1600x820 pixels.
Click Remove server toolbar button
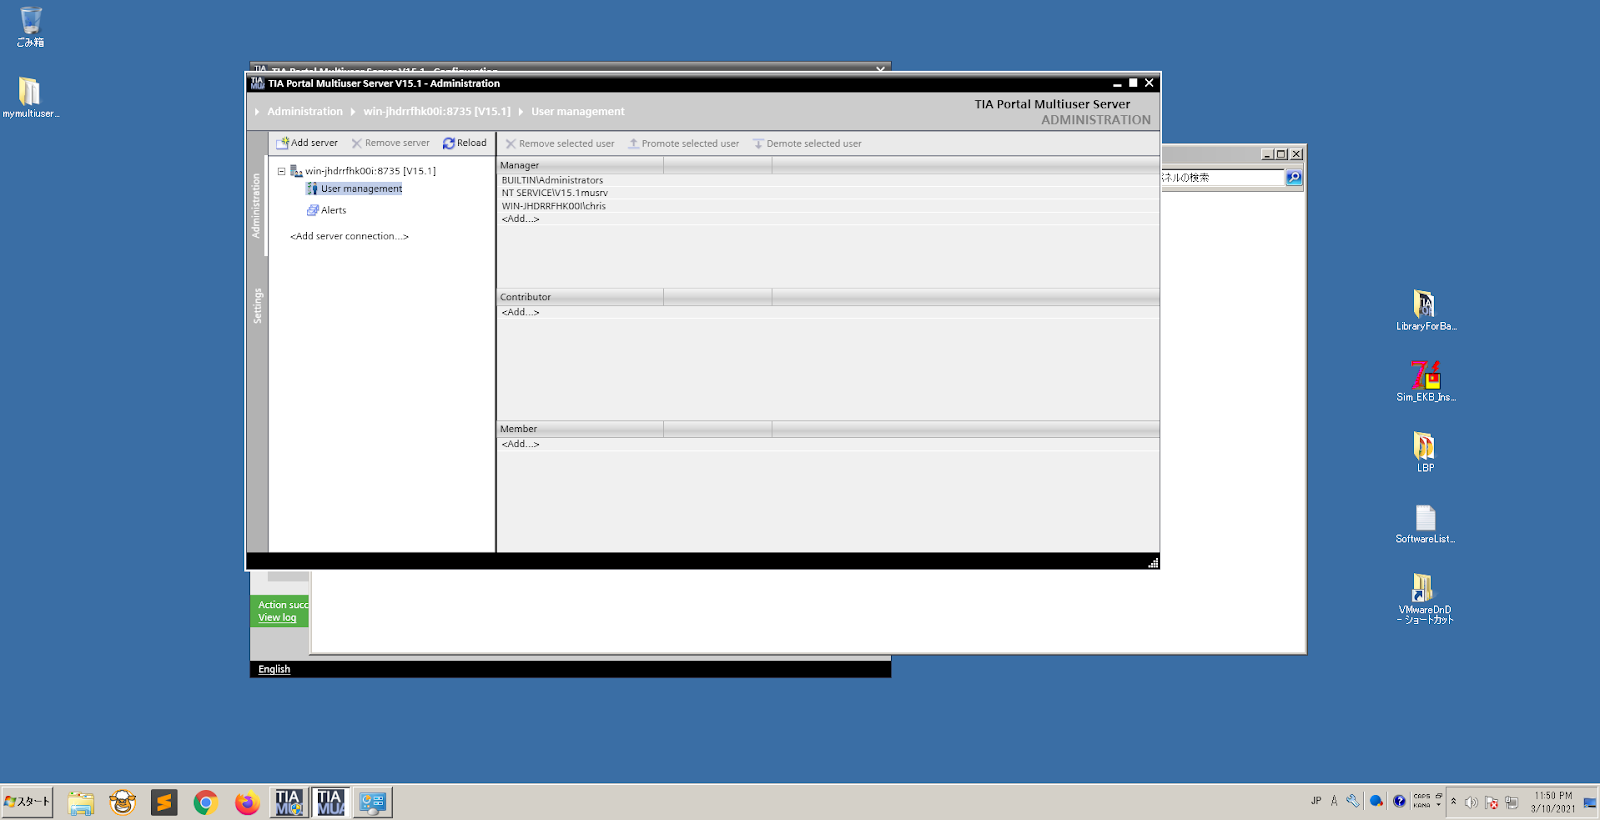coord(390,143)
